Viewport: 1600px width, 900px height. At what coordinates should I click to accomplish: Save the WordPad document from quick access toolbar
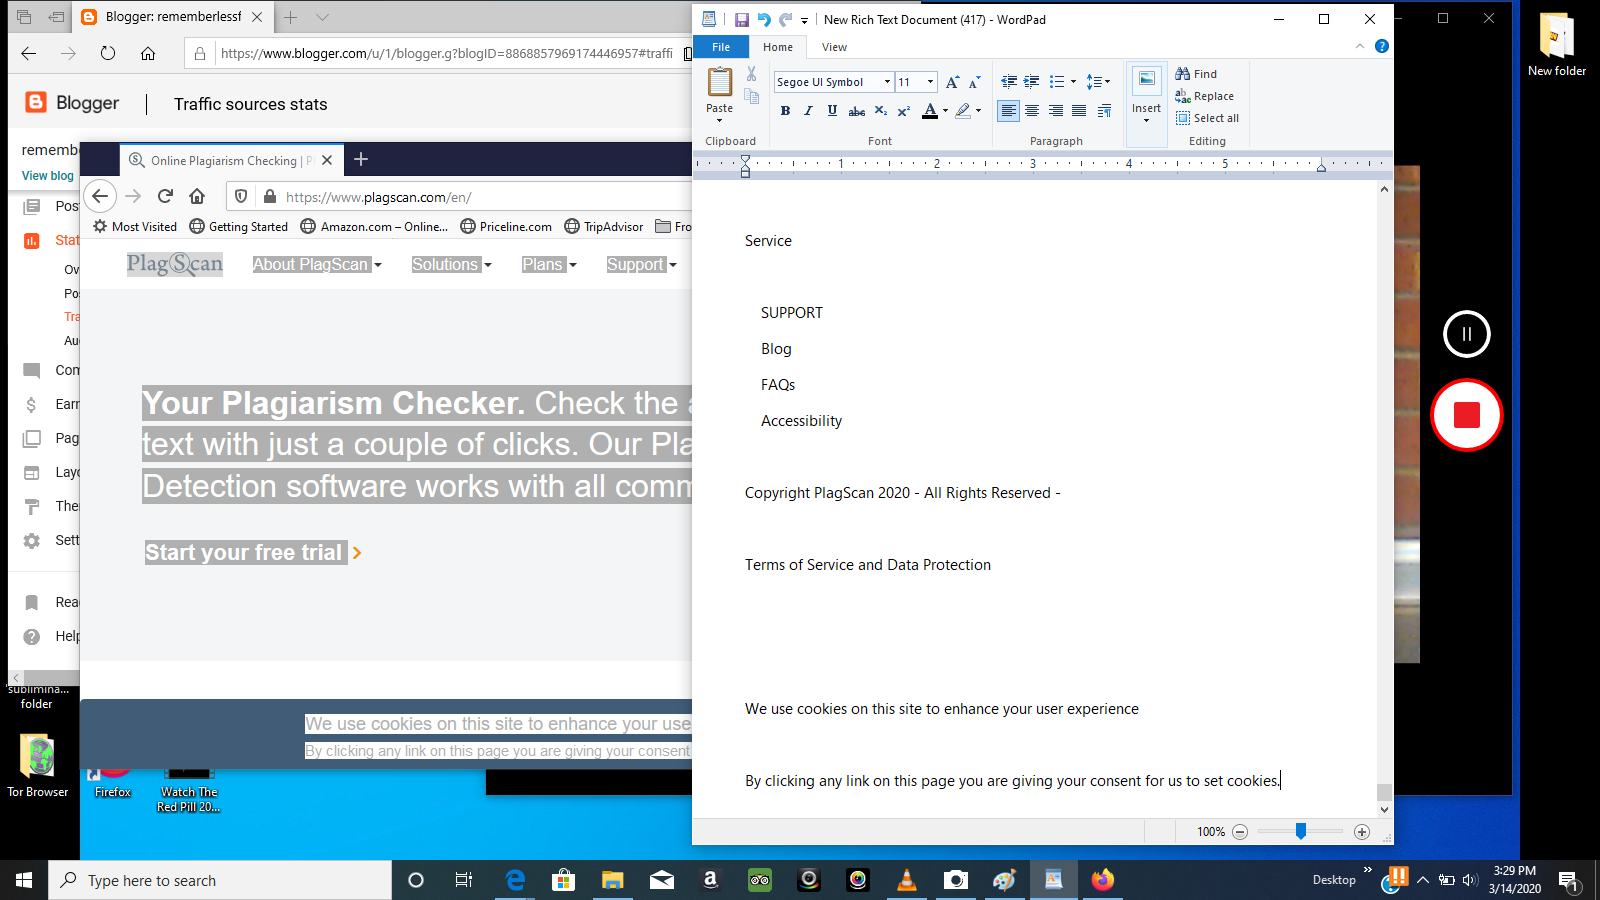(x=741, y=19)
